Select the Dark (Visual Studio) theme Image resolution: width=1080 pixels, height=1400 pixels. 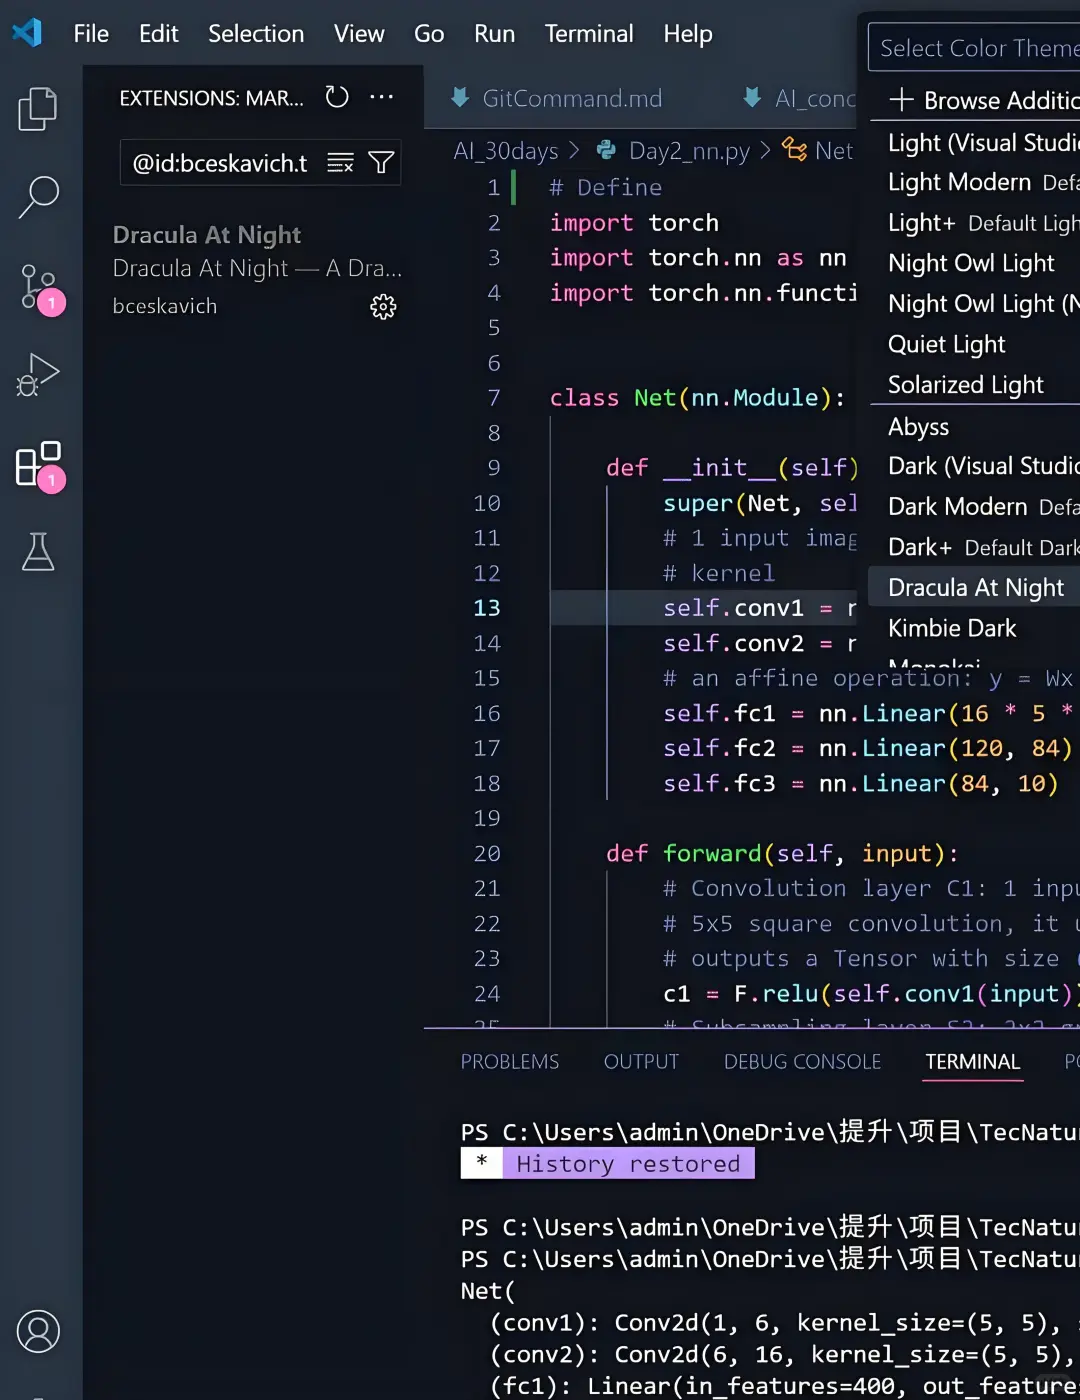tap(975, 466)
